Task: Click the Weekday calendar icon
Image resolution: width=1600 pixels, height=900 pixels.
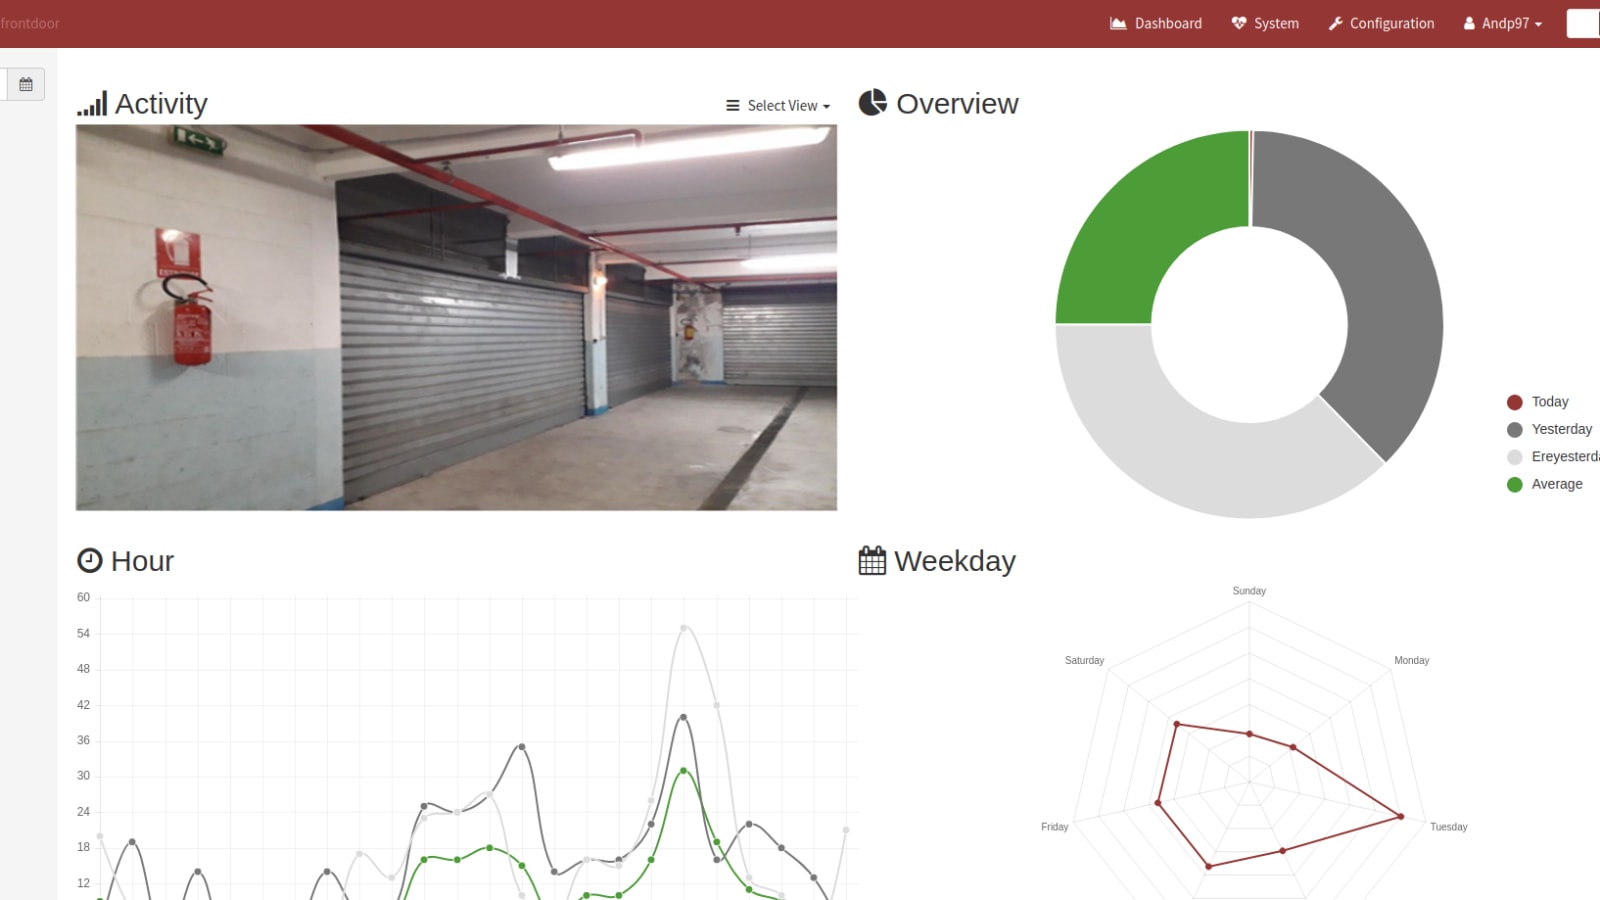Action: coord(872,560)
